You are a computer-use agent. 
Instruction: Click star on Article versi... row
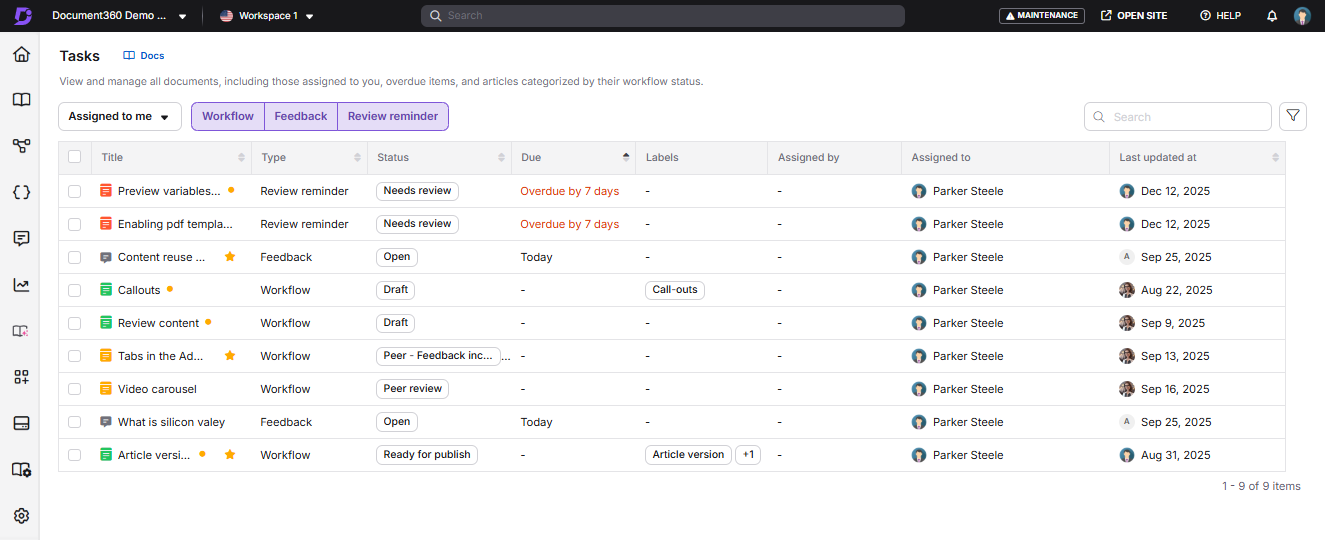click(x=230, y=455)
